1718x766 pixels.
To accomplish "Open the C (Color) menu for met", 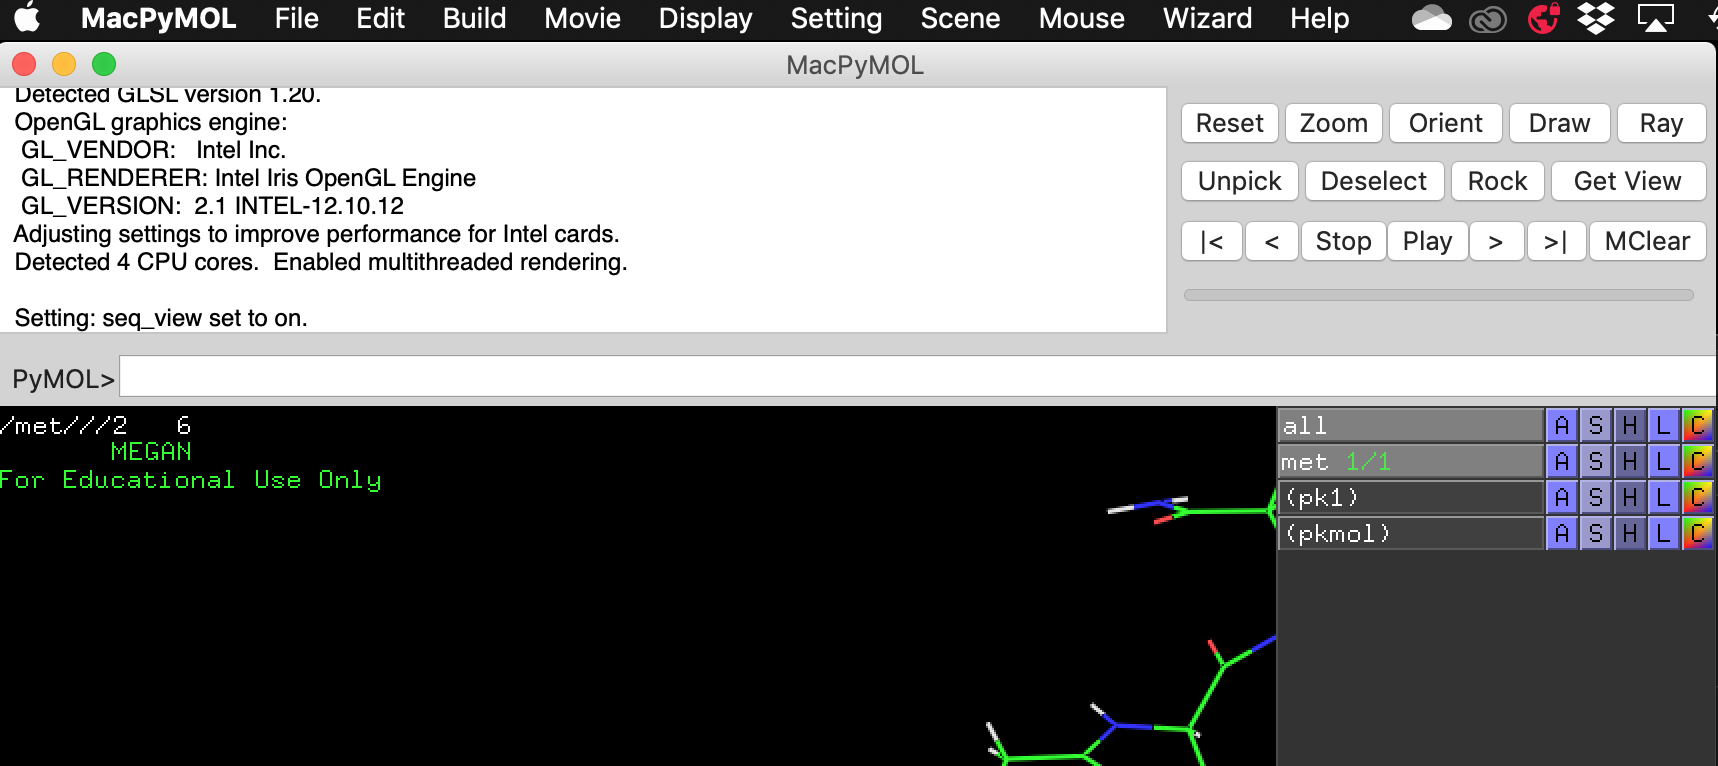I will pyautogui.click(x=1697, y=461).
